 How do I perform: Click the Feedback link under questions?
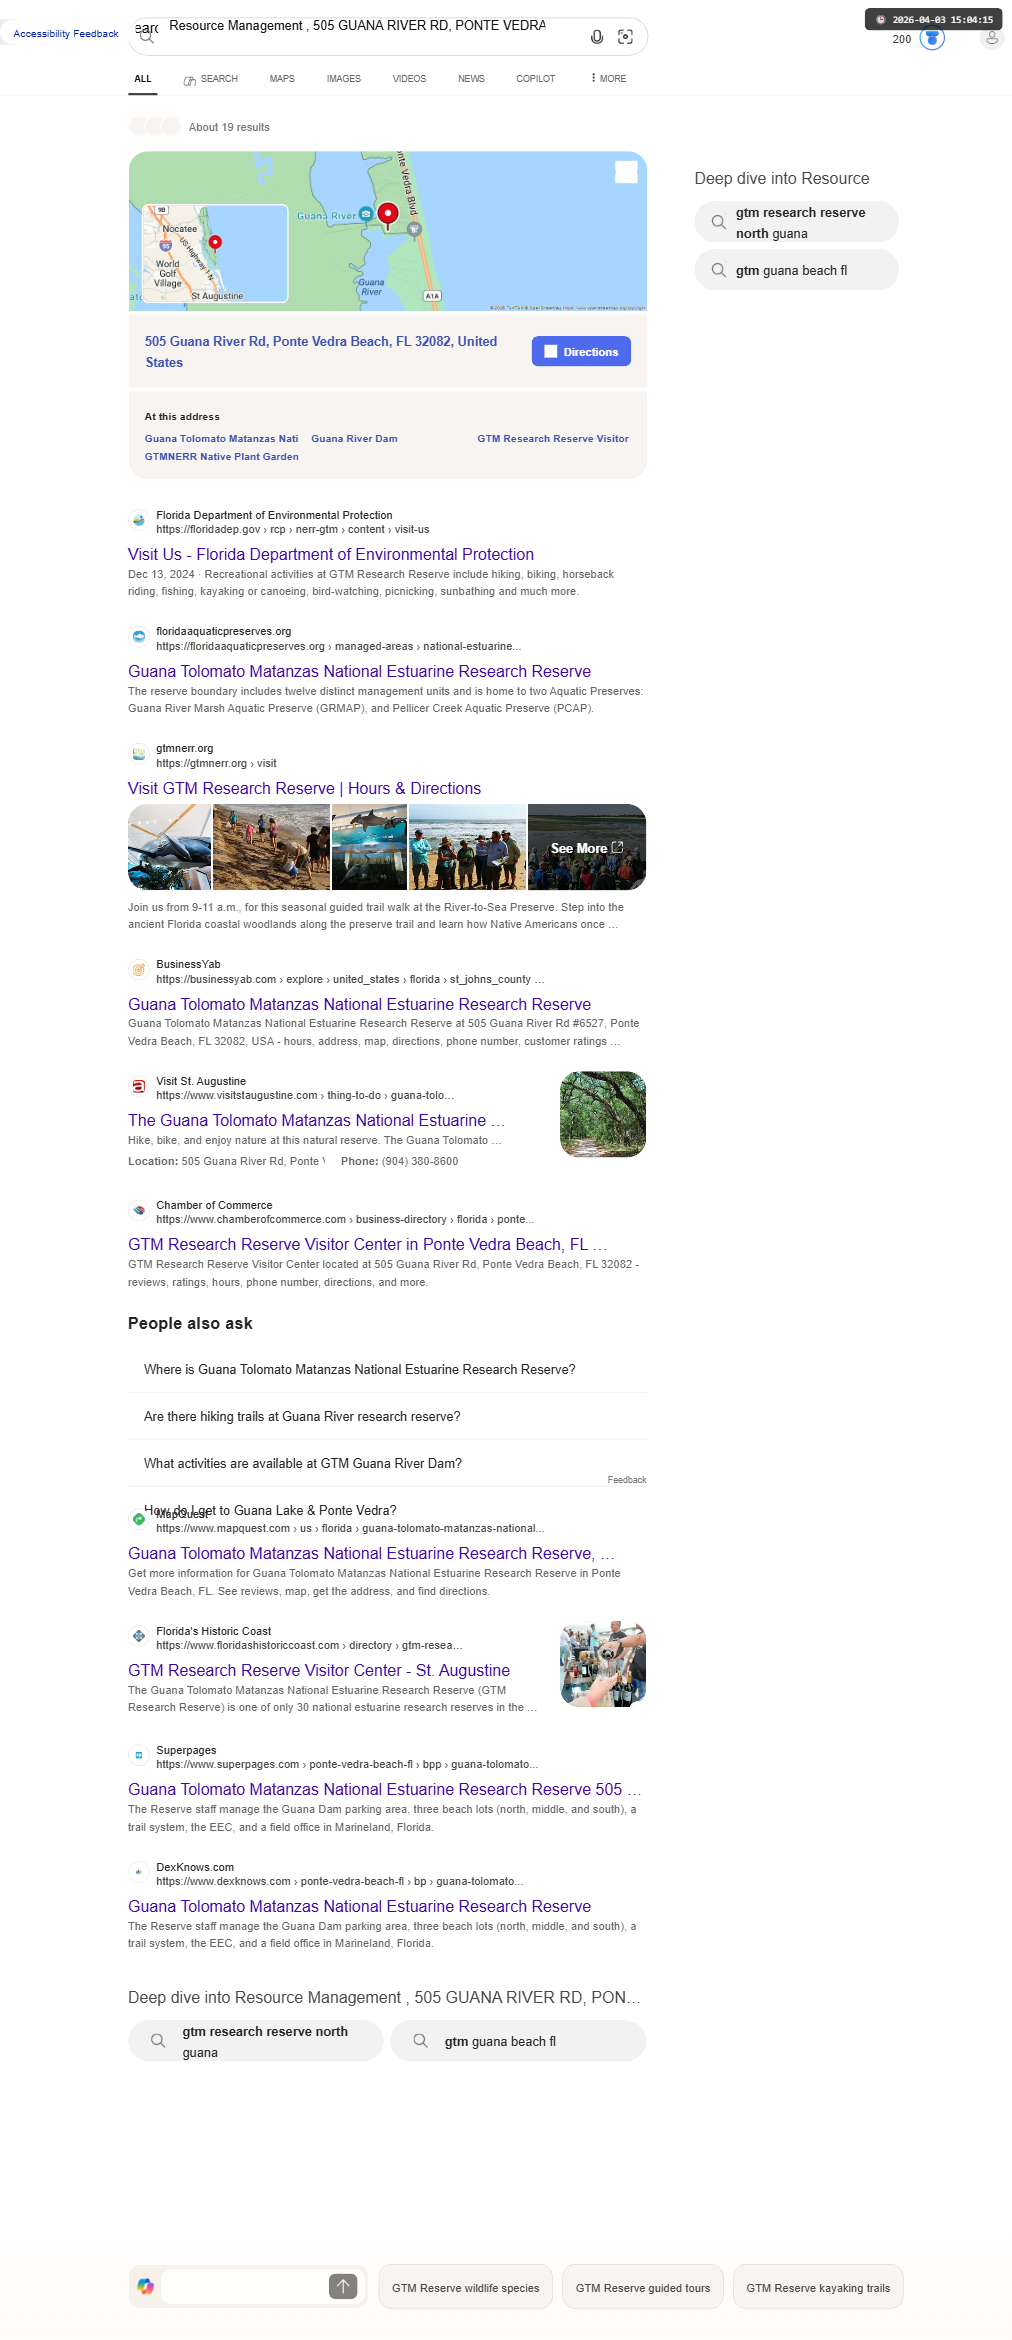click(x=627, y=1480)
